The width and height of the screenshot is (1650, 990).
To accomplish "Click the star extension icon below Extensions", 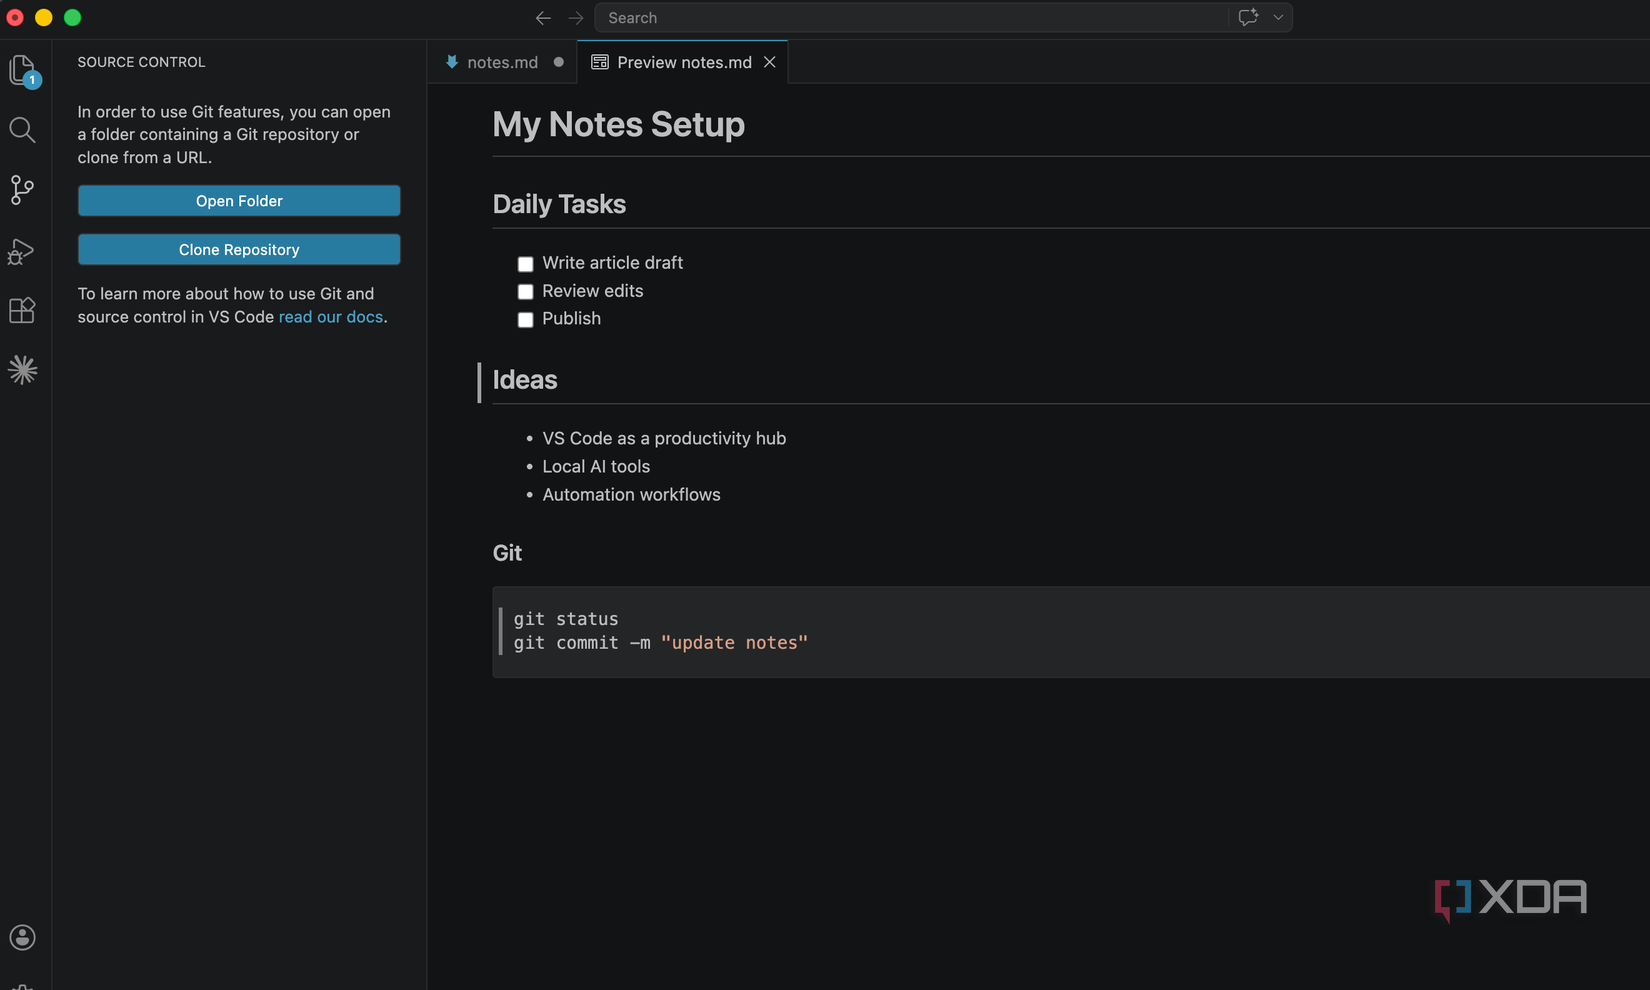I will tap(22, 369).
